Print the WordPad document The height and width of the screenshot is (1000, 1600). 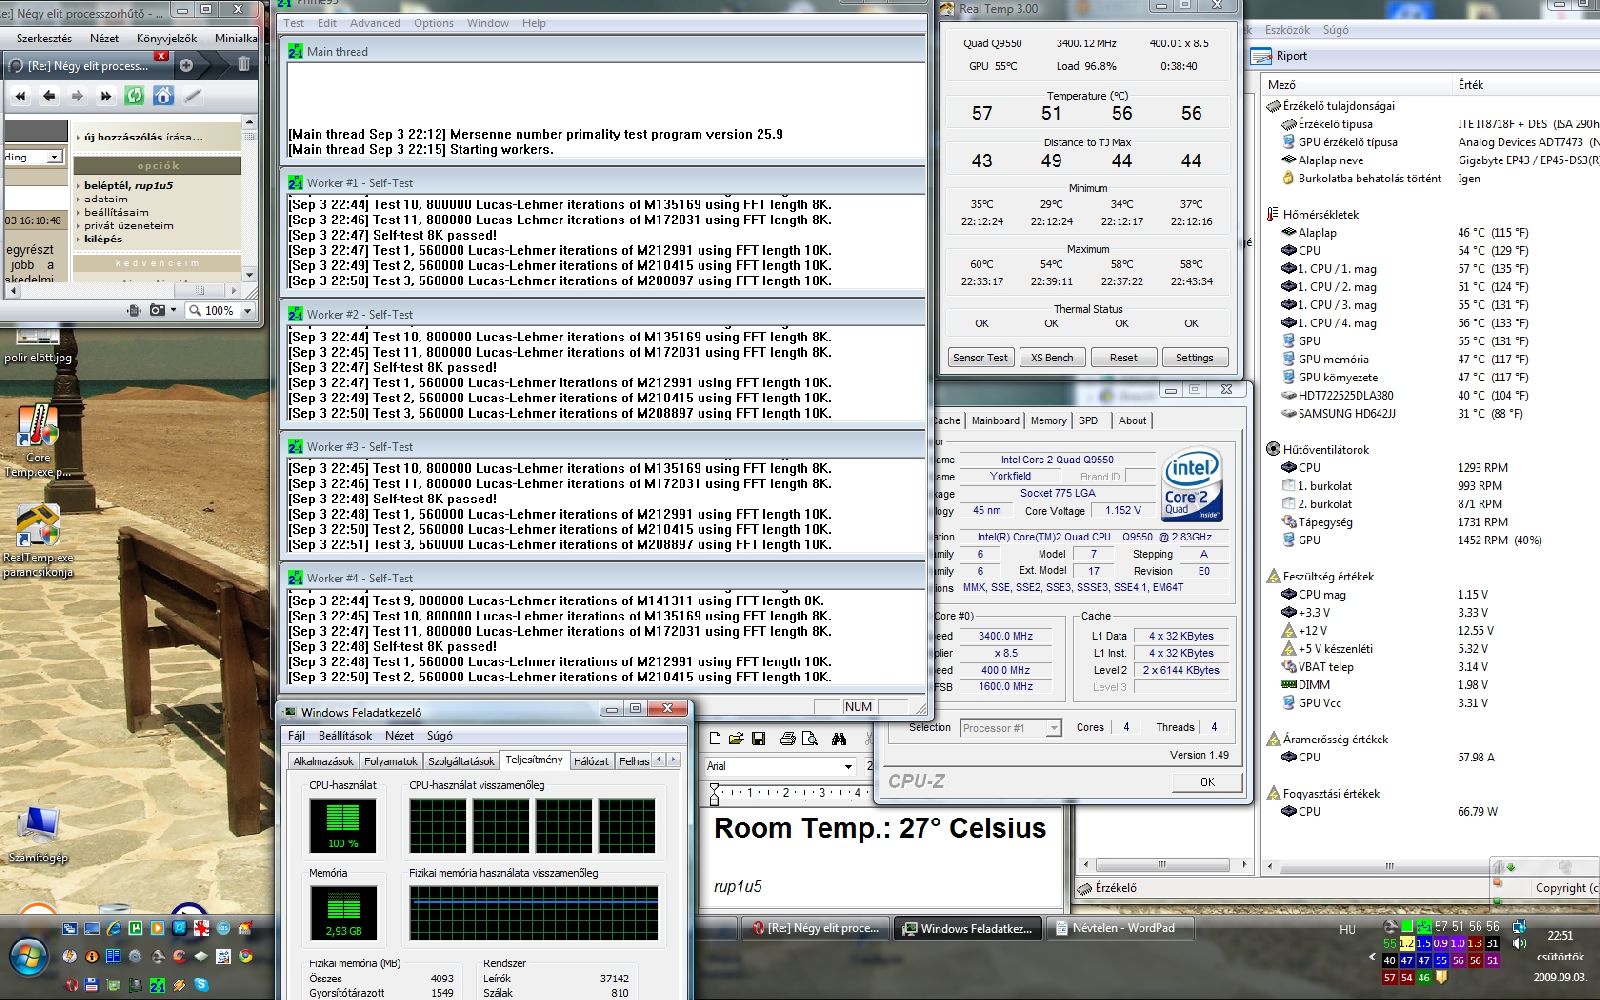(787, 739)
